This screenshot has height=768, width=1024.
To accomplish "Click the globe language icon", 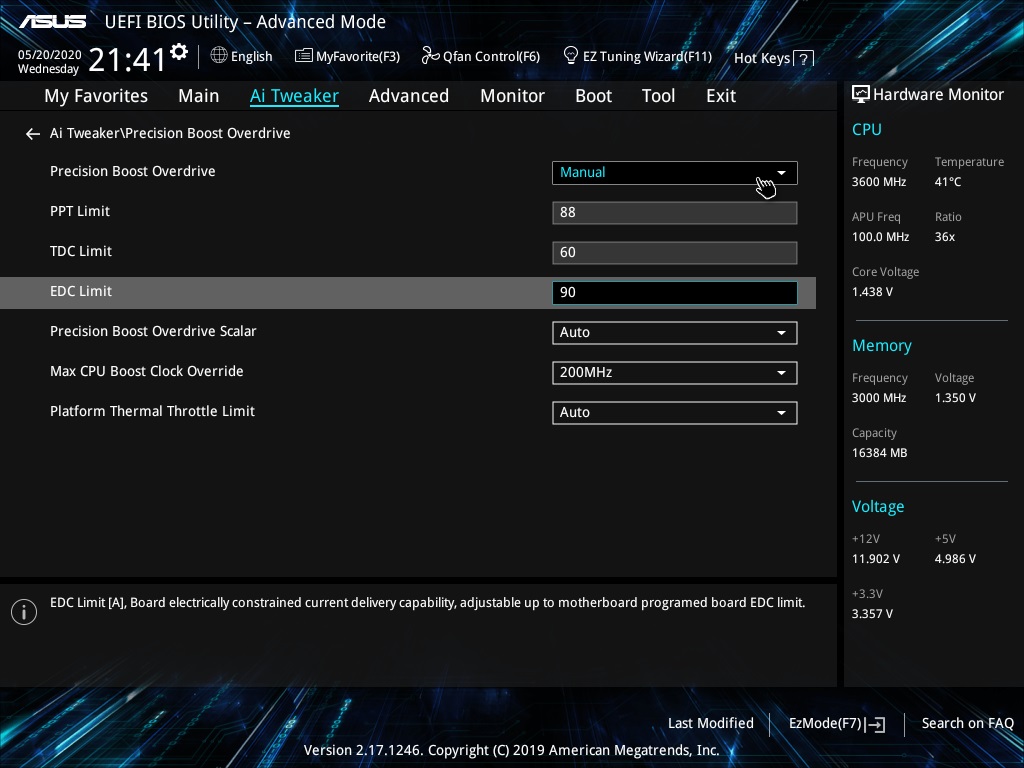I will 219,56.
